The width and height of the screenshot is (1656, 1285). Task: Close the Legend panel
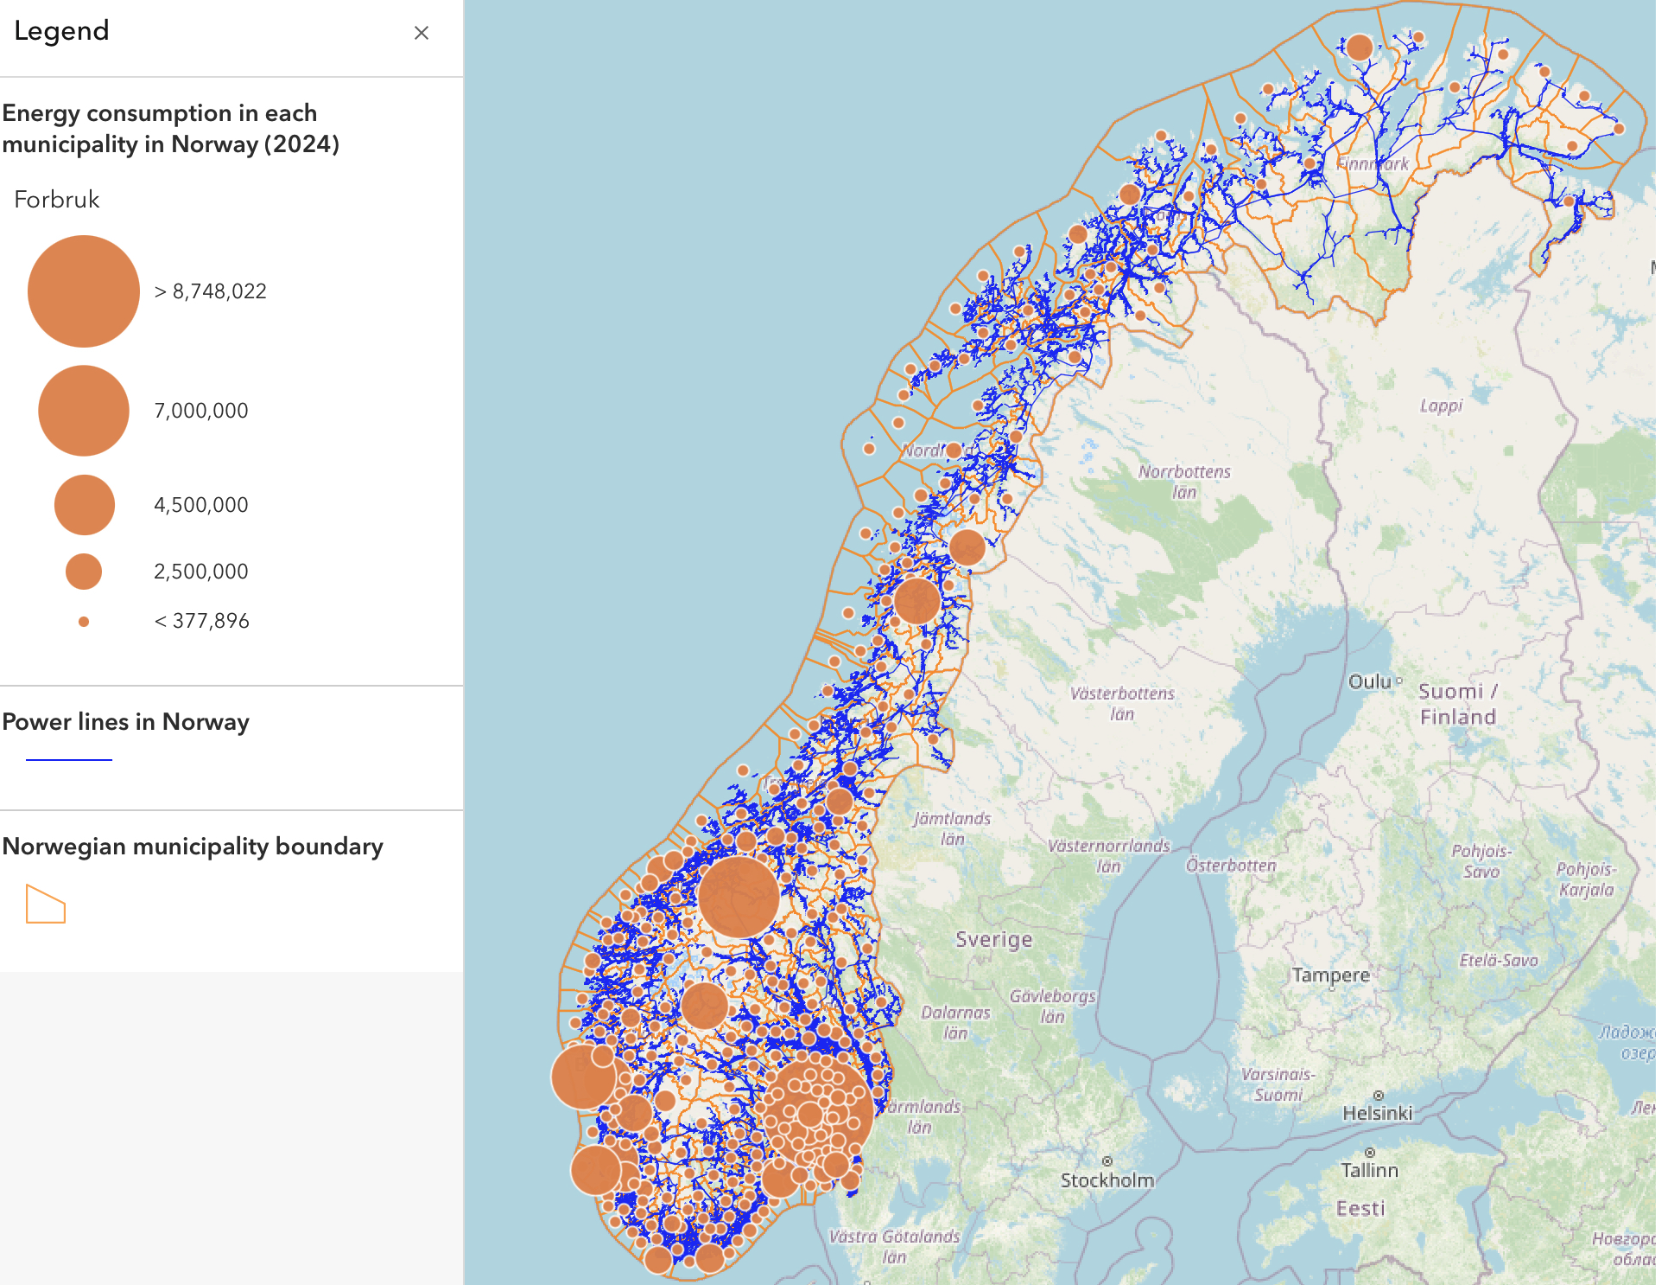421,33
